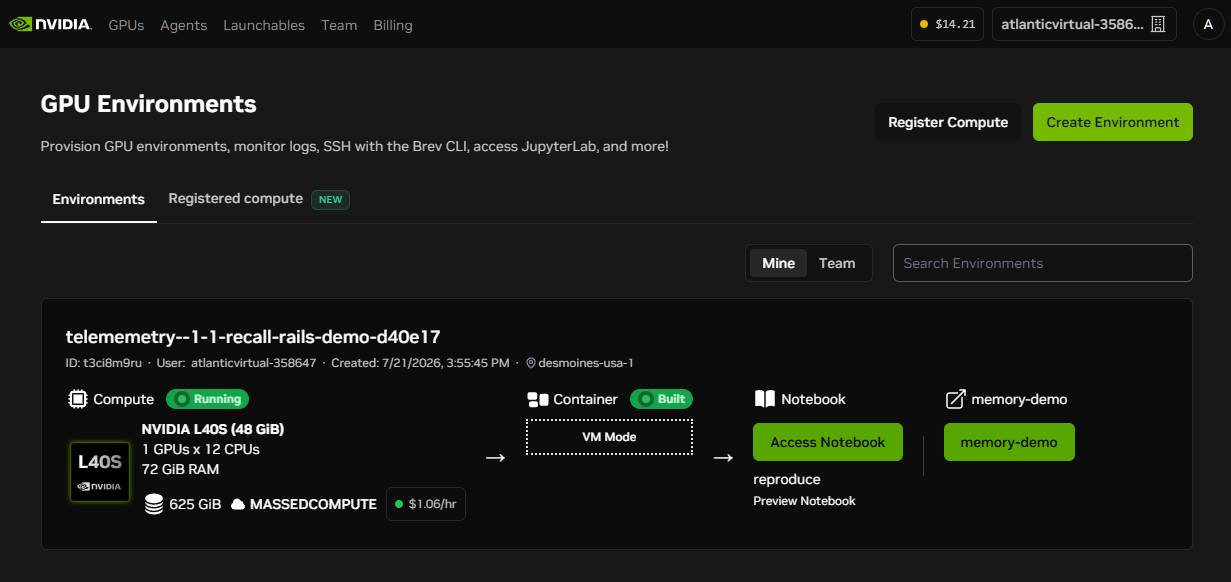
Task: Click the User atlanticvirtual-358647 text
Action: coord(236,363)
